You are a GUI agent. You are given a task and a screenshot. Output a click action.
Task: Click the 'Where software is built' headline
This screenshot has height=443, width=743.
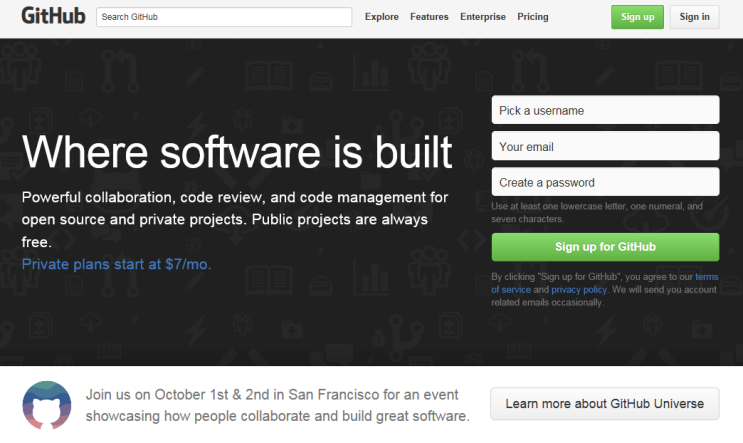pos(236,152)
